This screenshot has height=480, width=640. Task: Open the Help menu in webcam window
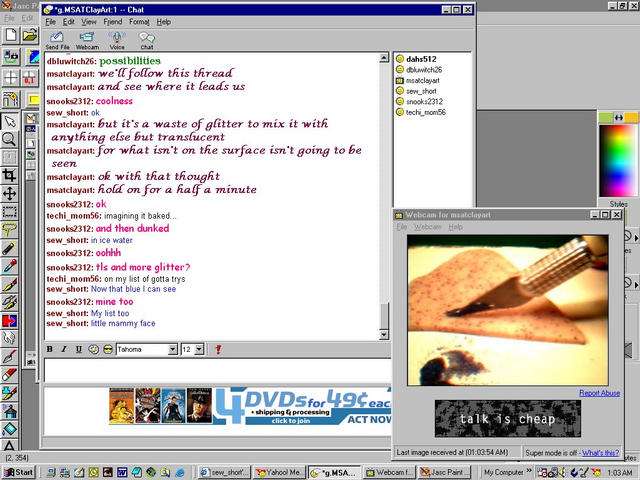[x=455, y=227]
